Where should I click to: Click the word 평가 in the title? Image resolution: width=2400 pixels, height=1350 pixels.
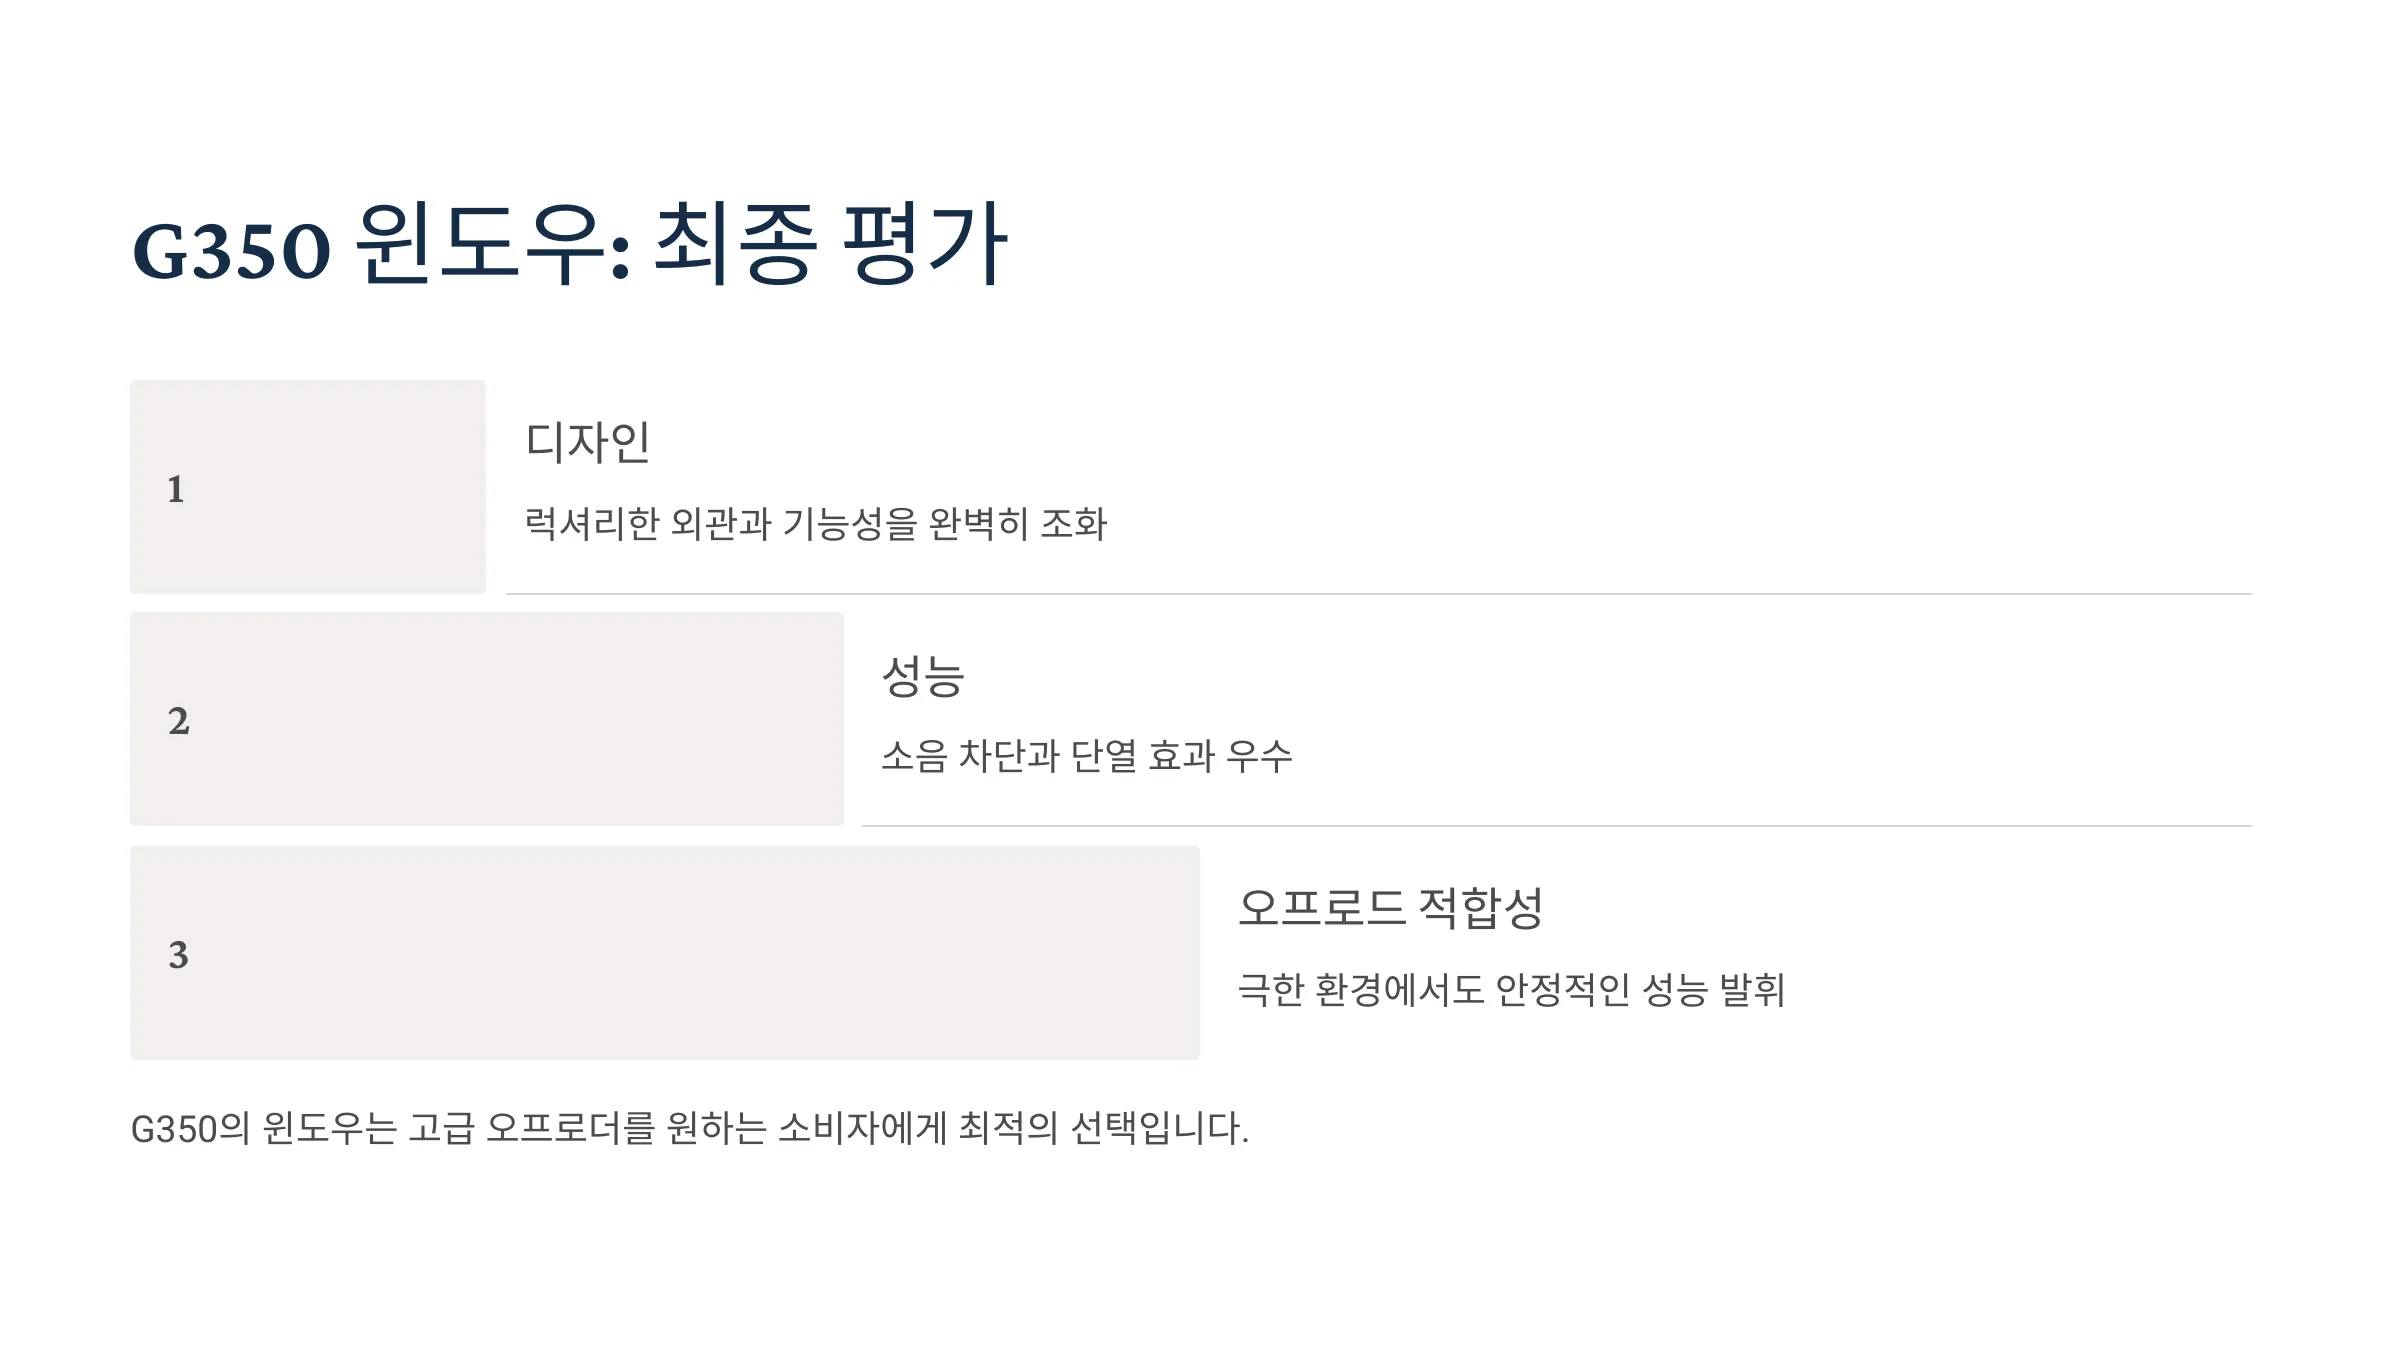pyautogui.click(x=924, y=245)
